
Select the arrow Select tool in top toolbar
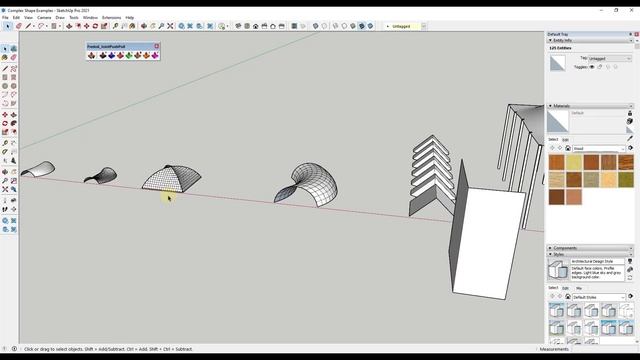(x=7, y=26)
